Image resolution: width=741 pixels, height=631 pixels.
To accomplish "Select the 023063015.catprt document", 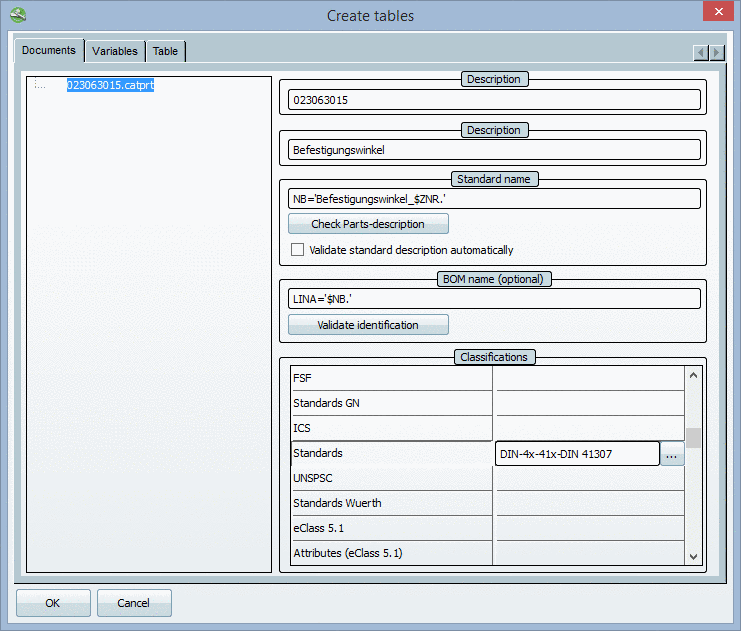I will click(110, 85).
